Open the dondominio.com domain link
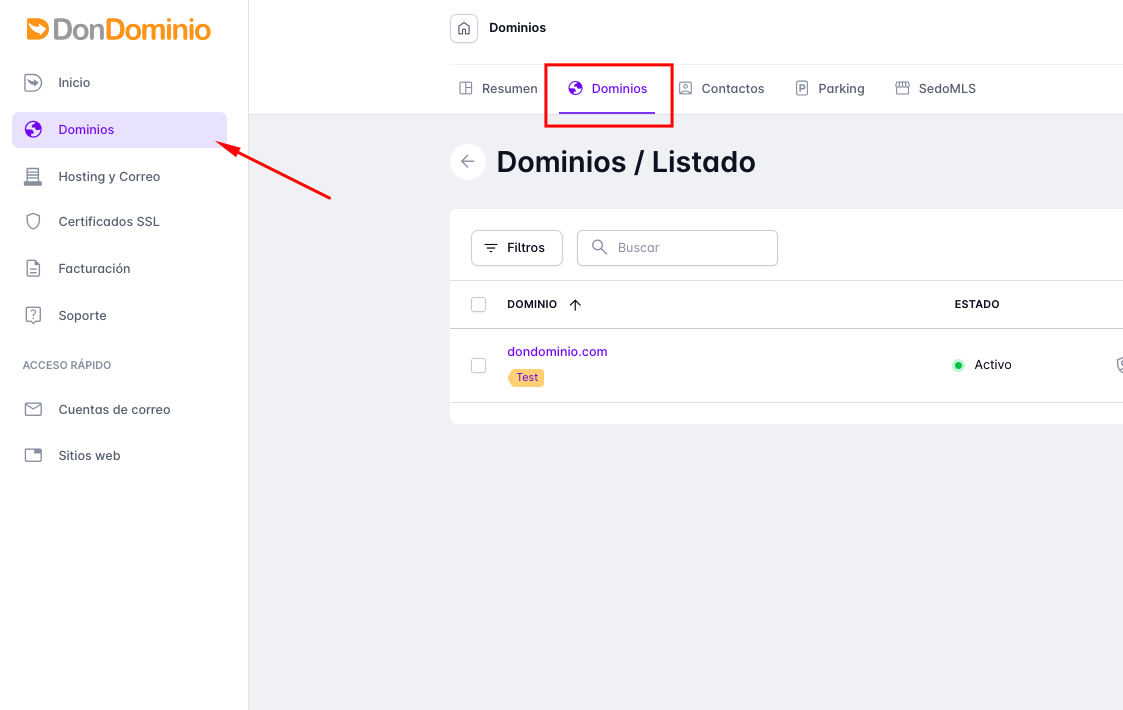The width and height of the screenshot is (1123, 710). [x=557, y=352]
